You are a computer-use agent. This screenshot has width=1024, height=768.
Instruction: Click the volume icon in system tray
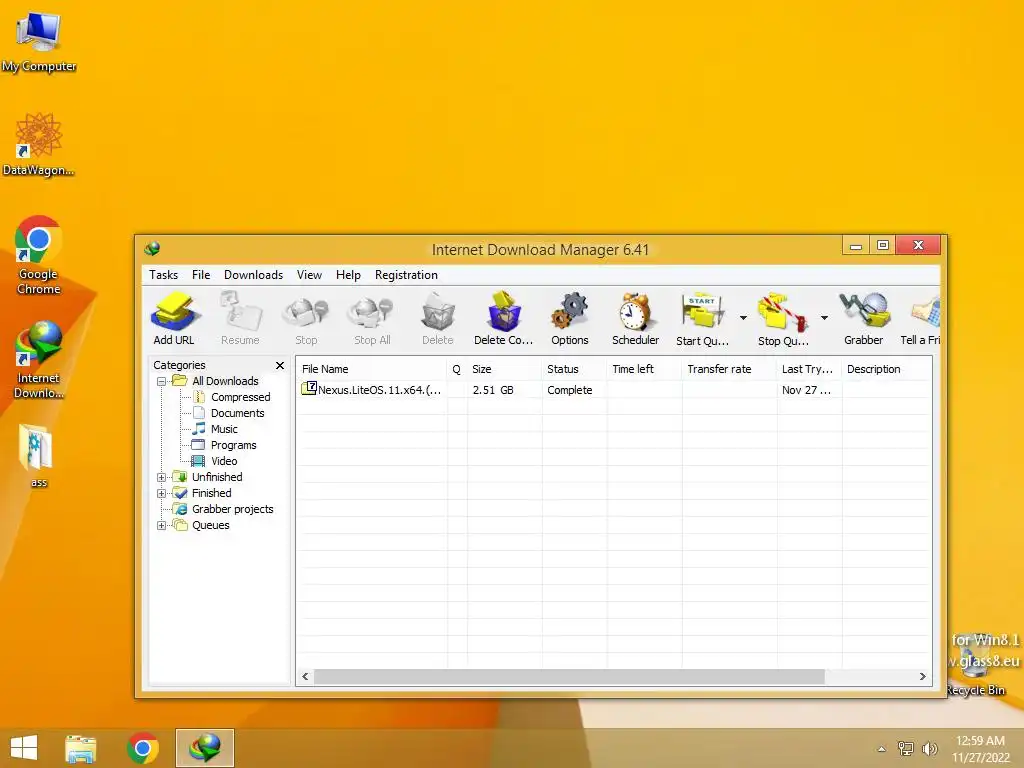click(929, 749)
